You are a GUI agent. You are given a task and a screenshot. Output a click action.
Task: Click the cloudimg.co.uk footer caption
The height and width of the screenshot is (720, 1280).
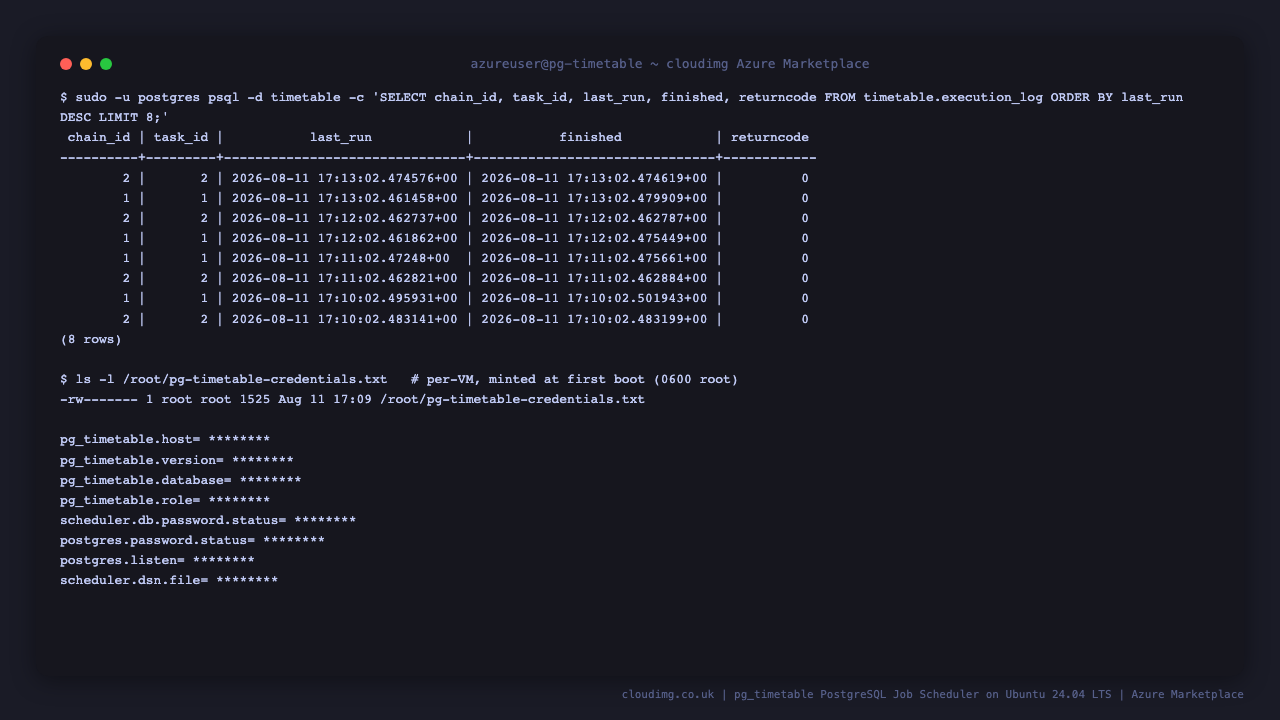[933, 694]
